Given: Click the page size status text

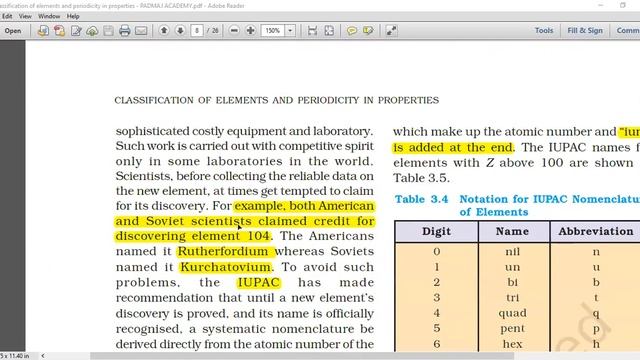Looking at the screenshot, I should coord(15,356).
